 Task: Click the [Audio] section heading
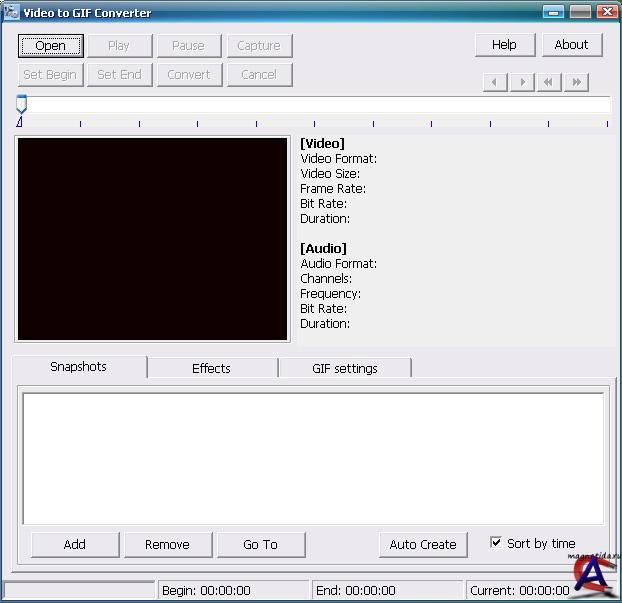323,249
